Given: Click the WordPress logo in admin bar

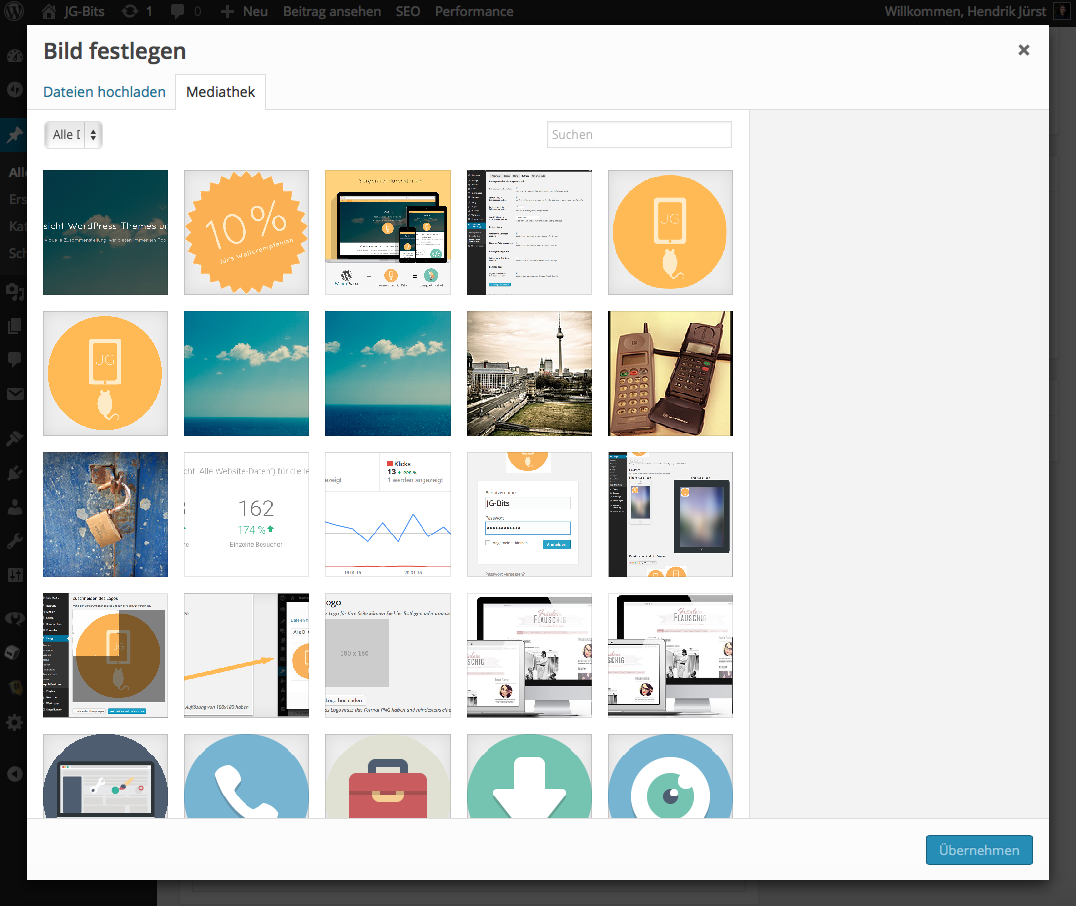Looking at the screenshot, I should point(14,12).
